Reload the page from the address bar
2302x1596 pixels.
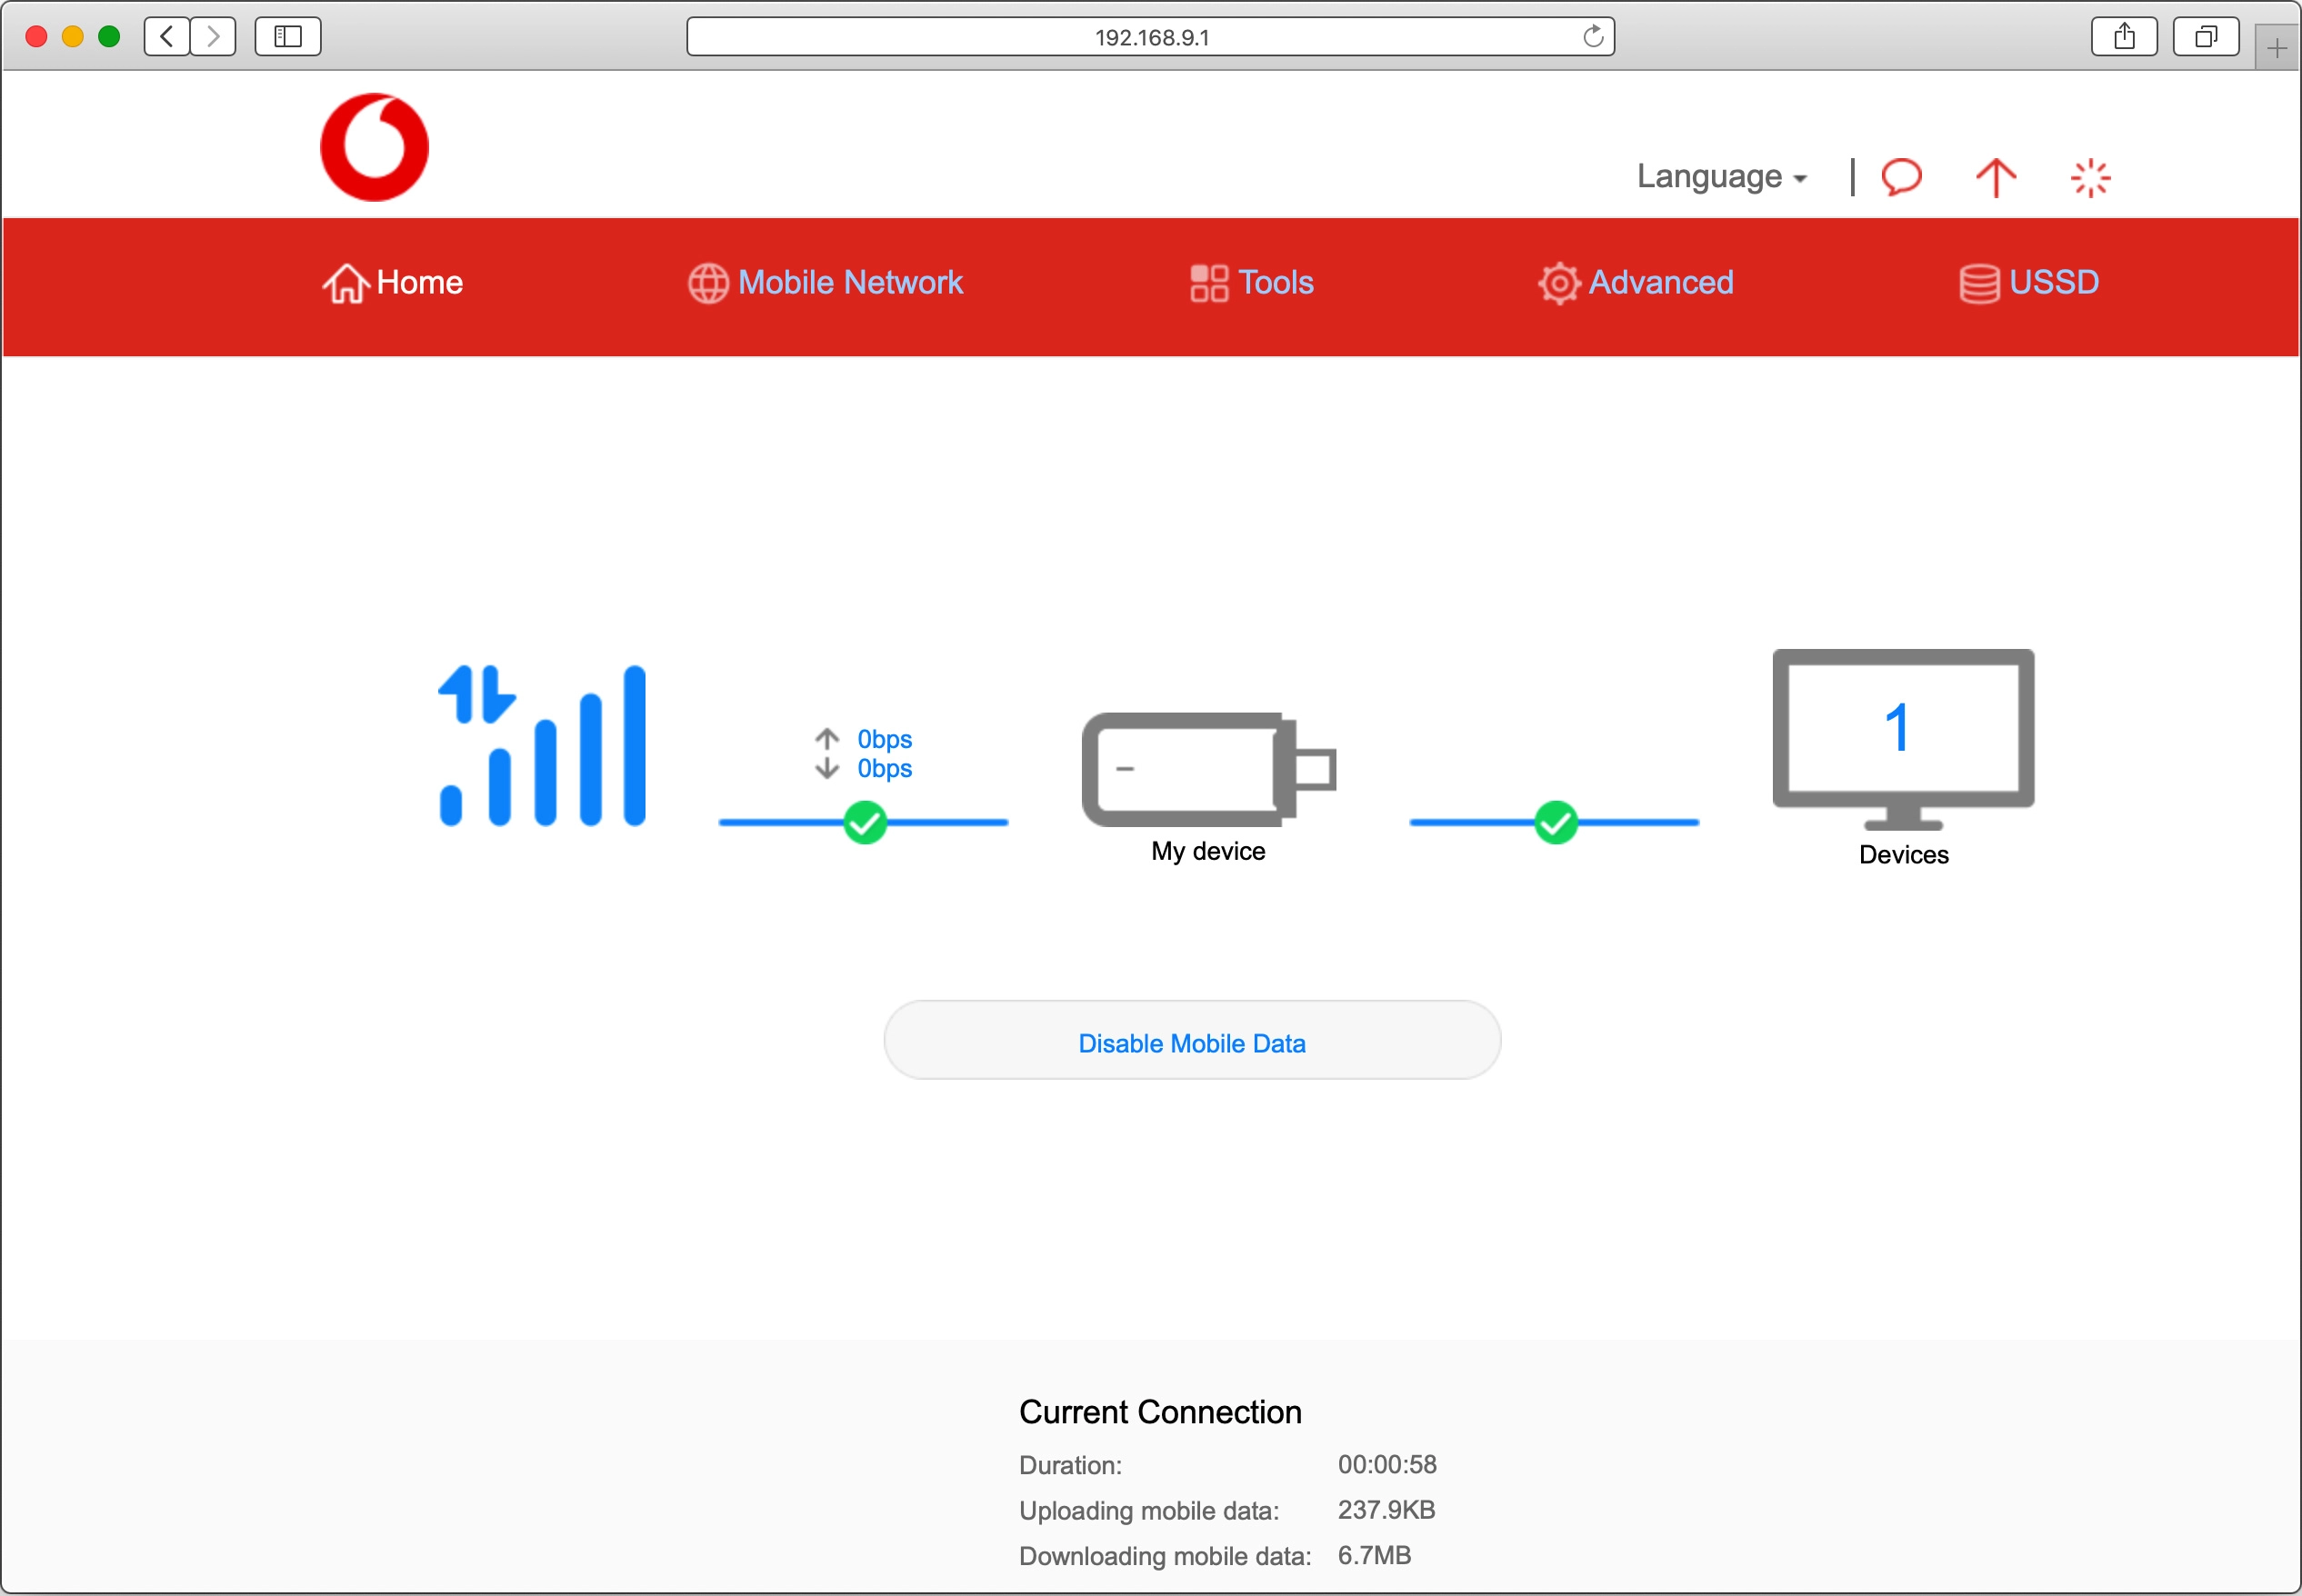pyautogui.click(x=1593, y=37)
